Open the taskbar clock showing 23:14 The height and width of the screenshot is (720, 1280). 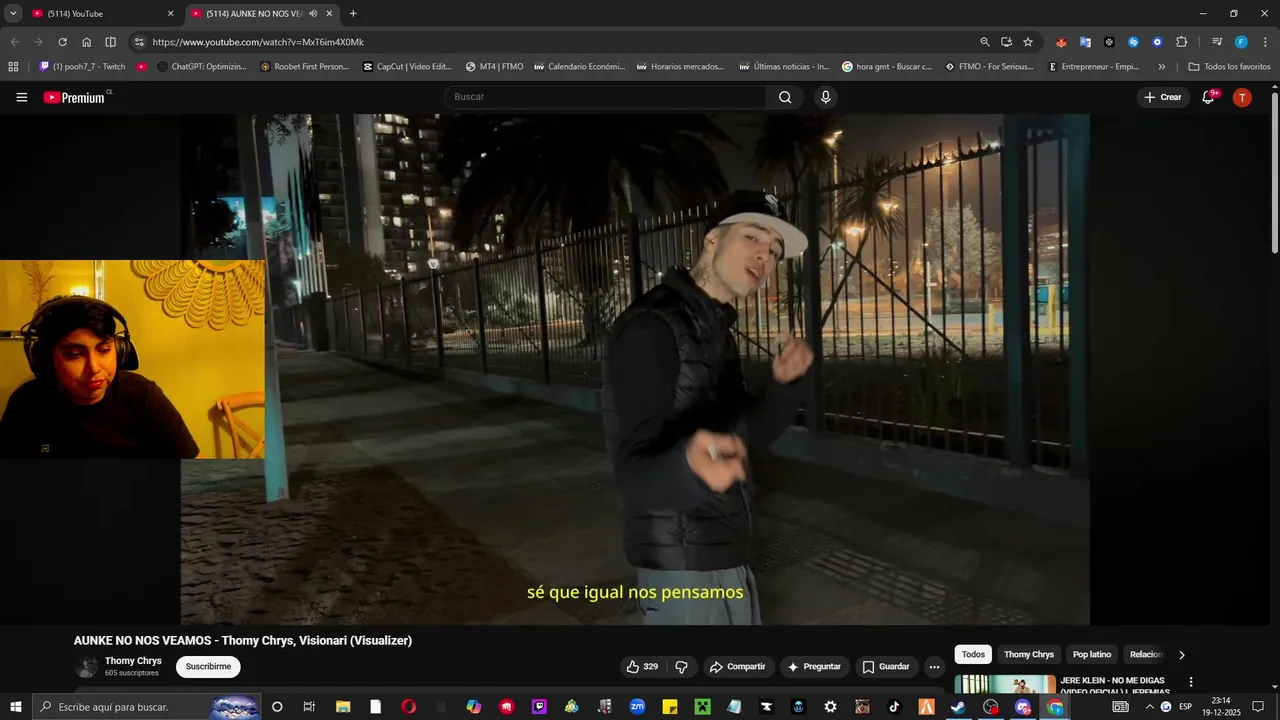point(1220,707)
